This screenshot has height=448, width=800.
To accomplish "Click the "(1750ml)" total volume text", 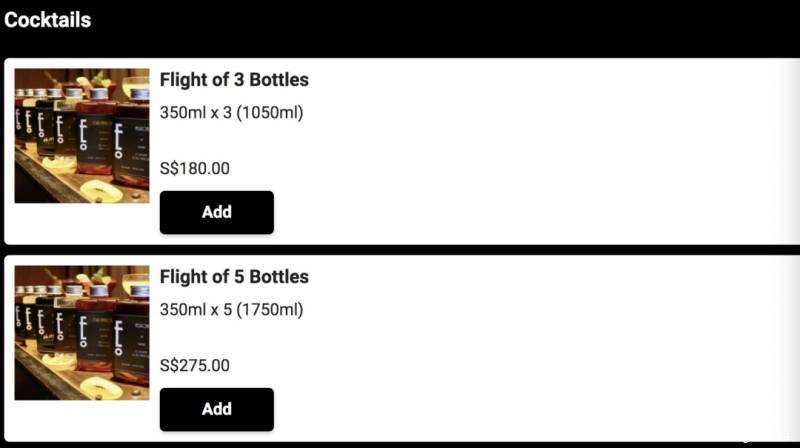I will 269,310.
